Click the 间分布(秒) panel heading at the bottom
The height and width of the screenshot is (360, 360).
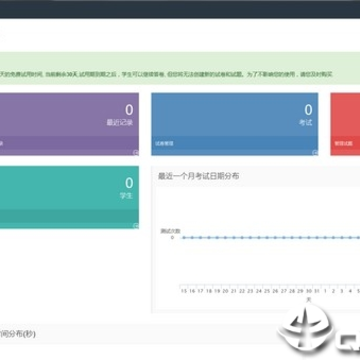coord(18,333)
